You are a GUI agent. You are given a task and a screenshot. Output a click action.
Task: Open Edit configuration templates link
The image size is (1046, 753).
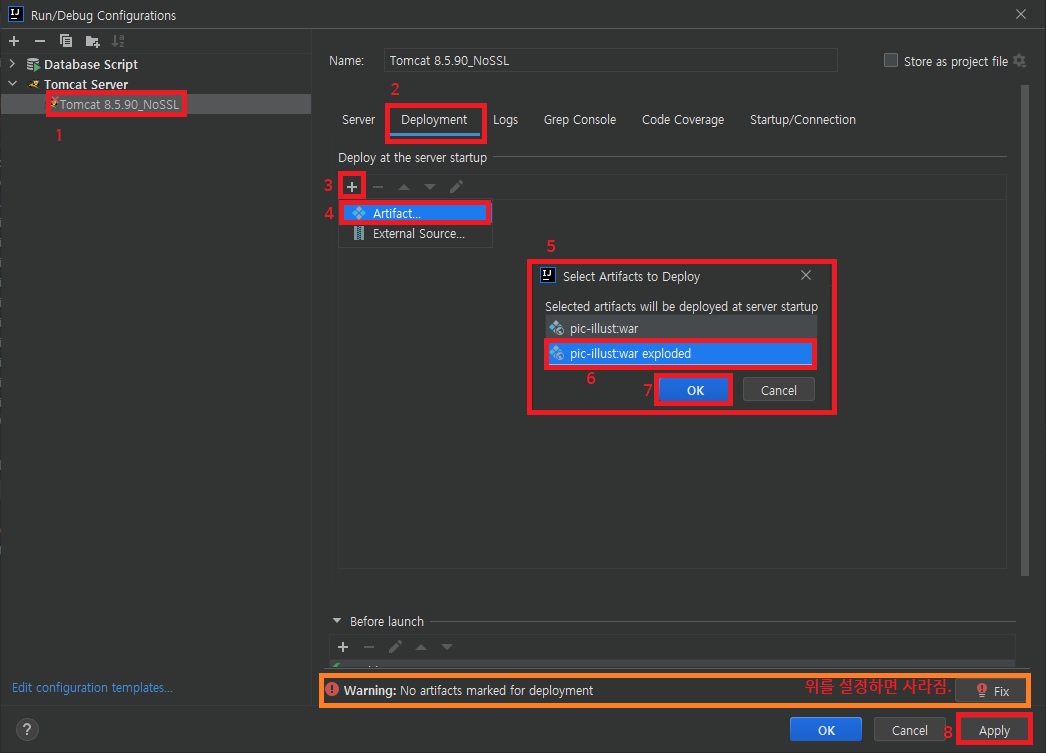92,688
